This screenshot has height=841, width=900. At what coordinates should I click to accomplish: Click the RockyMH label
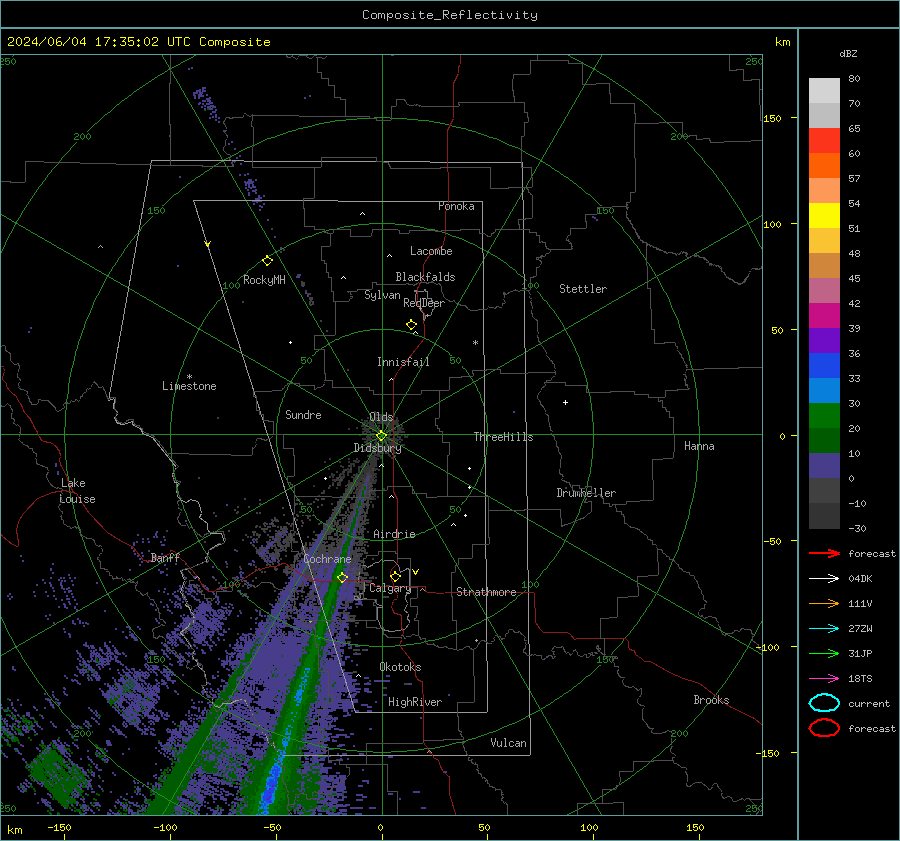click(264, 280)
